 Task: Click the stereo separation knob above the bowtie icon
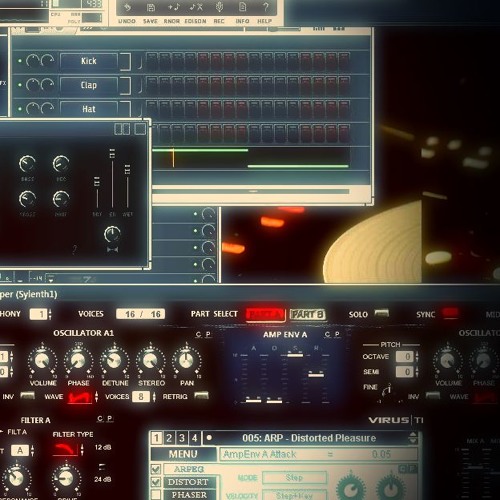112,234
